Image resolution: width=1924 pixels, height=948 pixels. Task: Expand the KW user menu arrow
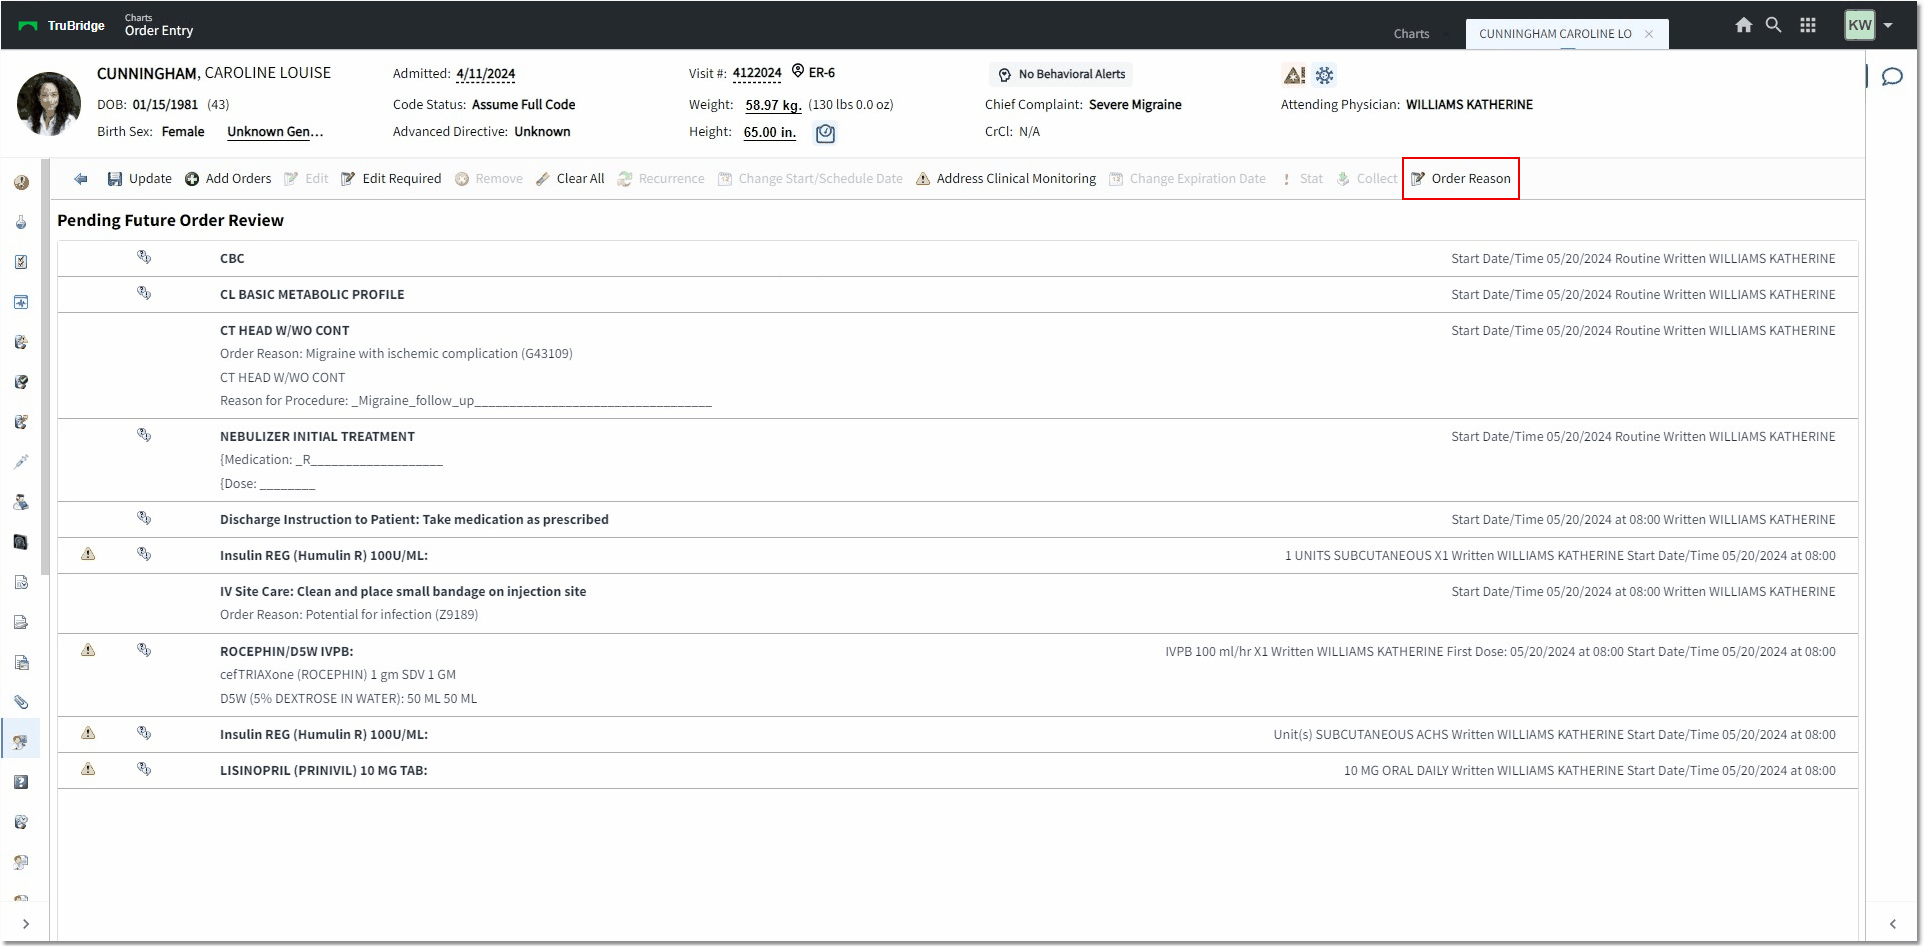coord(1888,25)
